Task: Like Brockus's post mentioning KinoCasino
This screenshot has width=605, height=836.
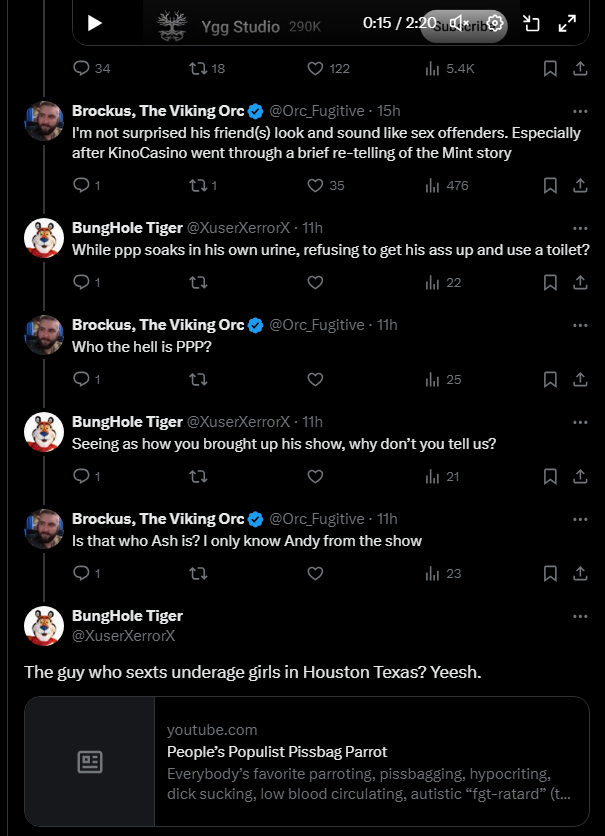Action: tap(315, 185)
